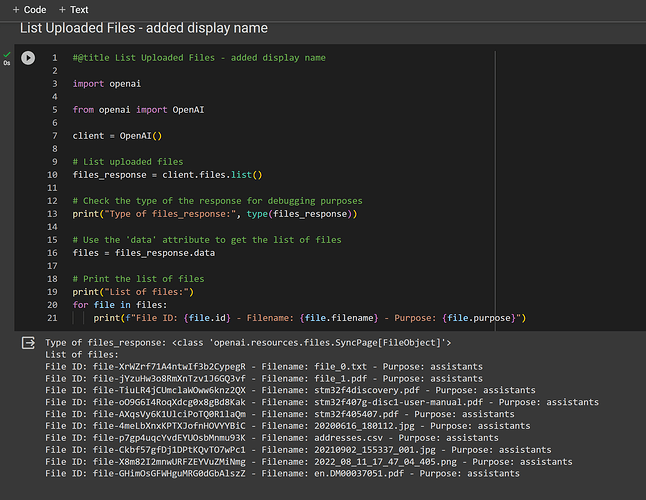Click output row for en.DM00037051.pdf

click(282, 474)
